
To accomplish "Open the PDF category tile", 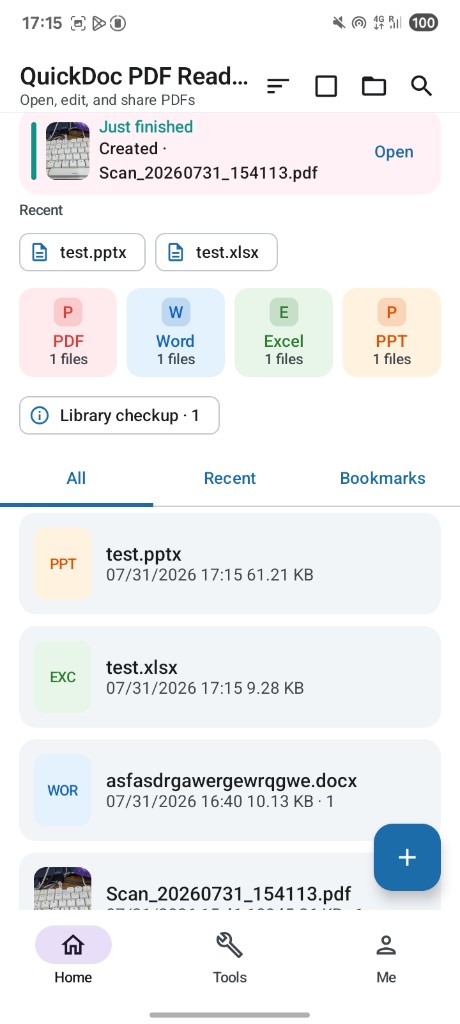I will [x=68, y=332].
